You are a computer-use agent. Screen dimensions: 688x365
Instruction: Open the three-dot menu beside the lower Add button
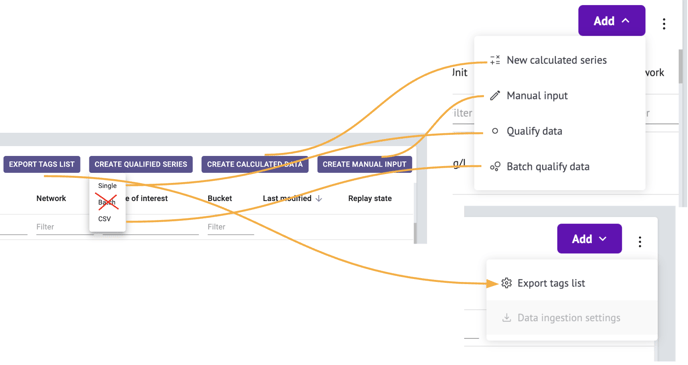(640, 241)
